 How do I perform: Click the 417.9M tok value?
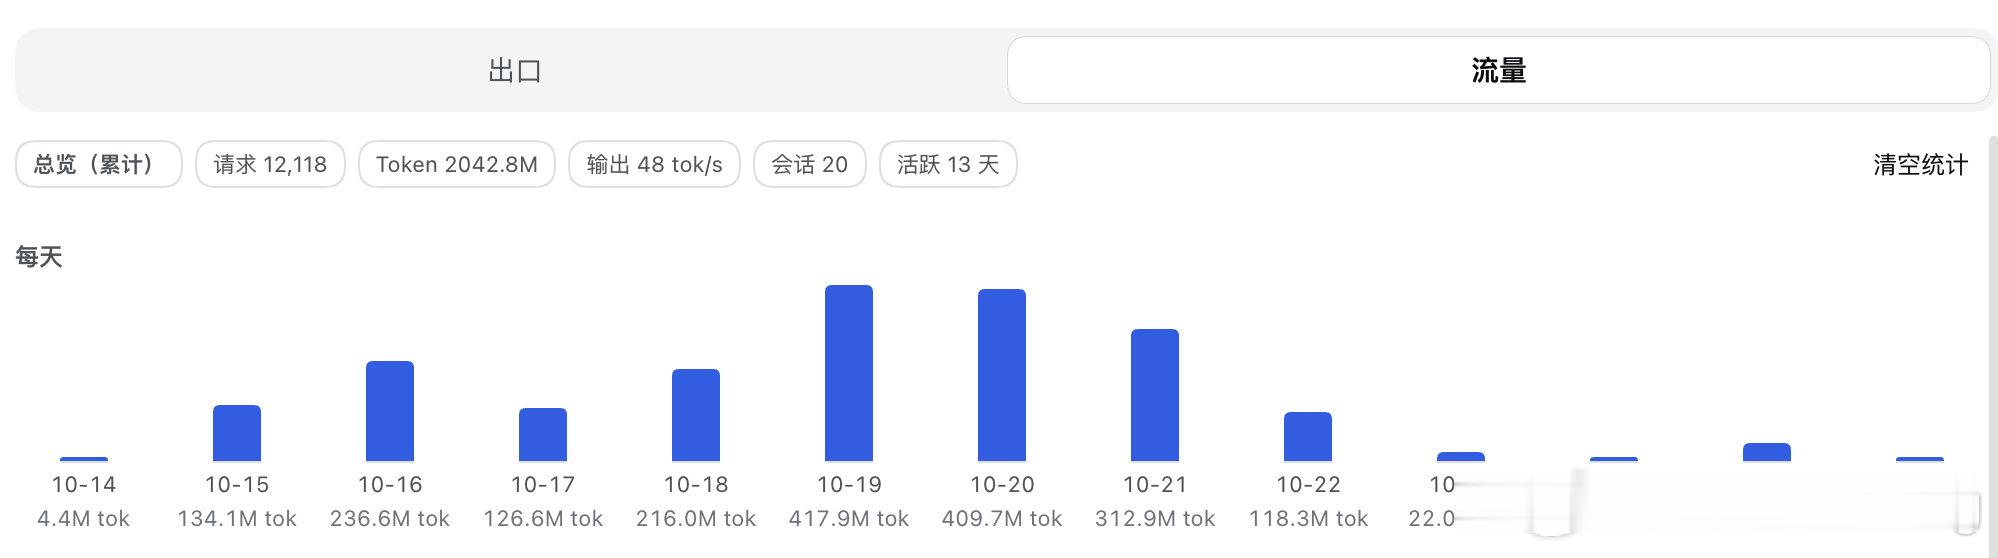pos(849,519)
